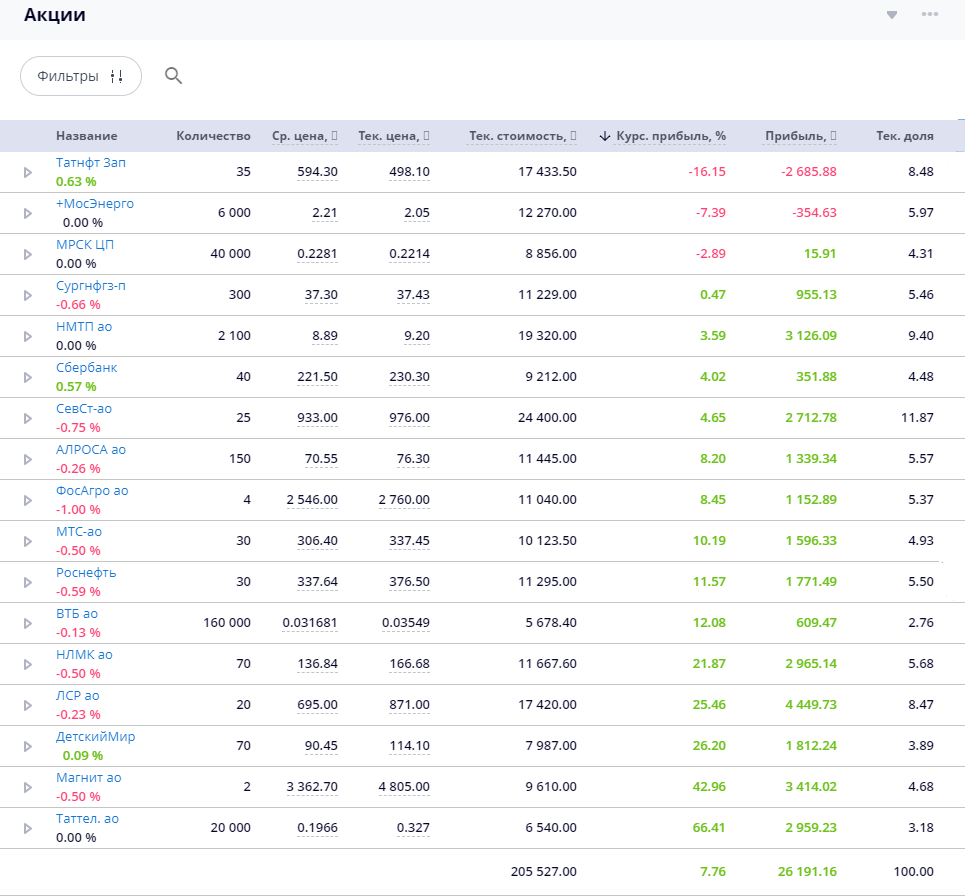Click total profit 26 191.16
Screen dimensions: 965x896
(x=807, y=872)
